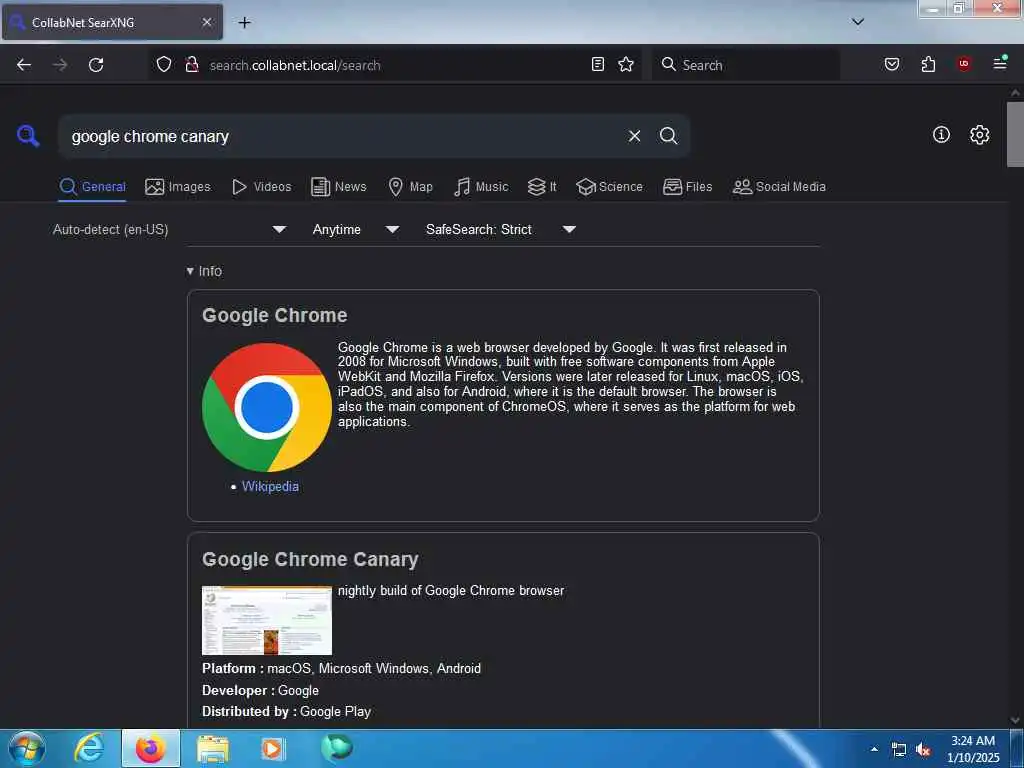This screenshot has width=1024, height=768.
Task: Collapse the Info section
Action: pos(204,271)
